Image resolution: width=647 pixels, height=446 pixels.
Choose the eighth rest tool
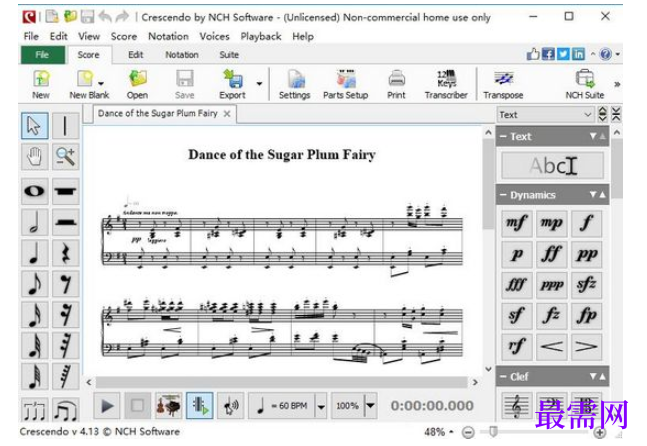[65, 284]
